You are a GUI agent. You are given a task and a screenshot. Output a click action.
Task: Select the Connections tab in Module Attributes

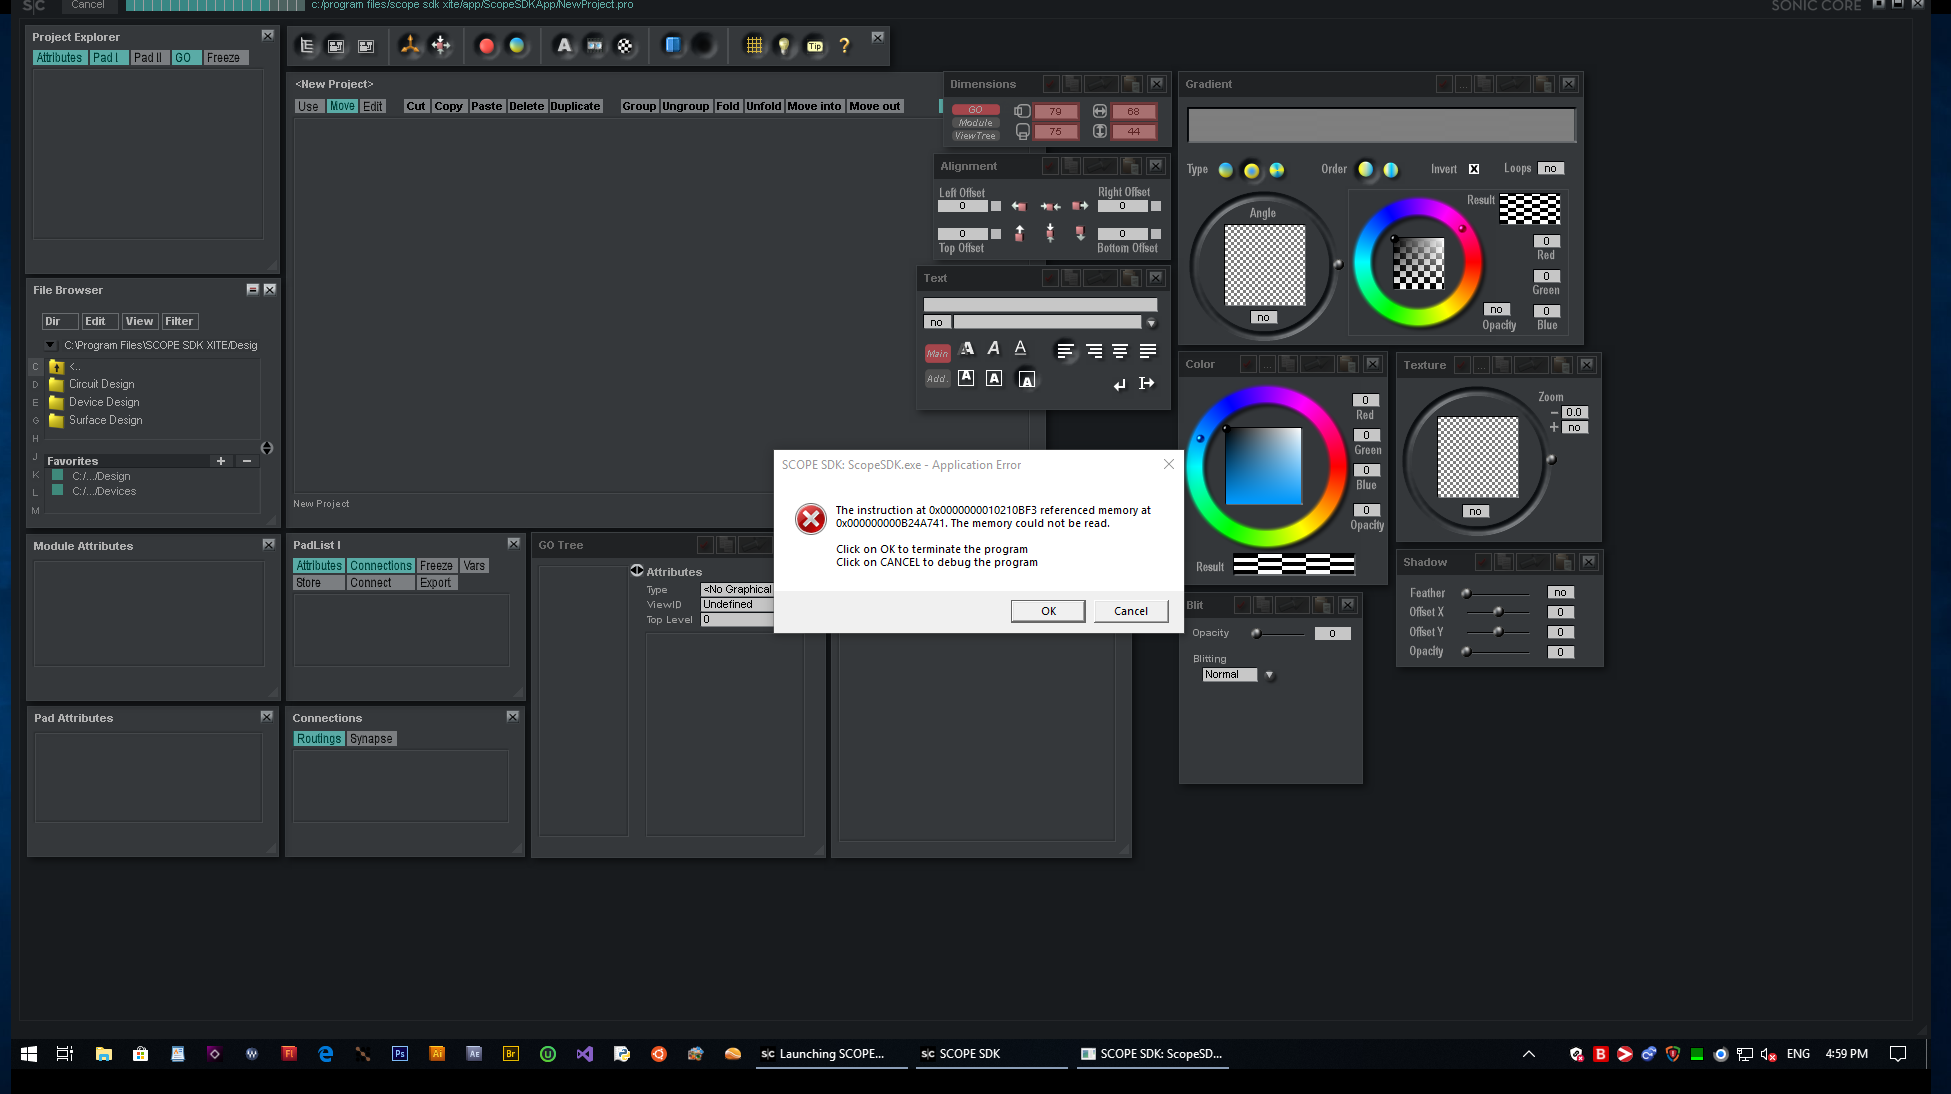381,564
